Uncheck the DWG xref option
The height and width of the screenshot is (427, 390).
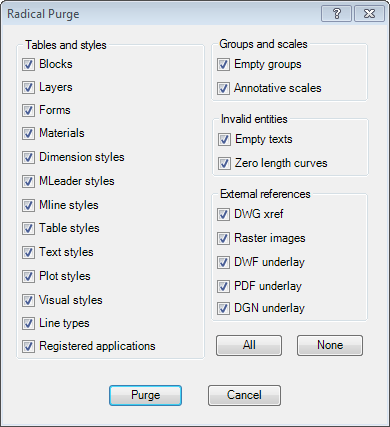tap(223, 214)
